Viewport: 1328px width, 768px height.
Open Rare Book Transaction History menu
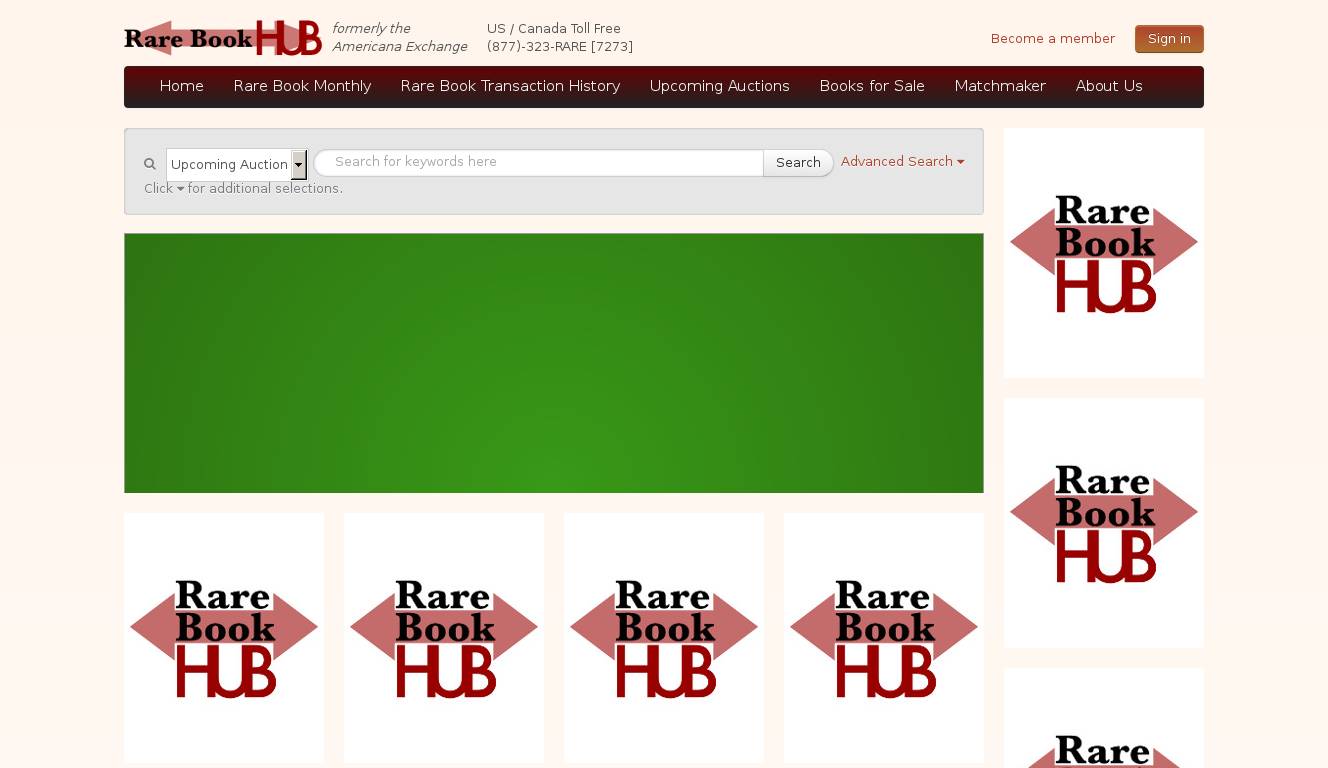(510, 86)
